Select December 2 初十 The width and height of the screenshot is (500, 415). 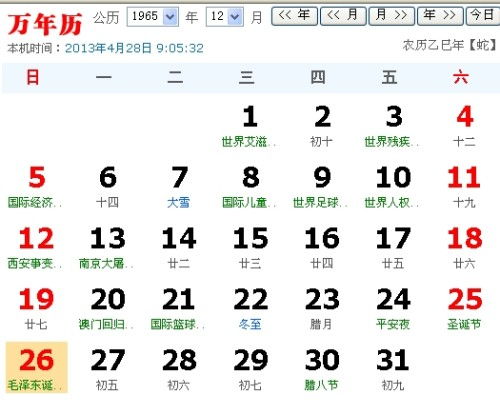(x=322, y=126)
